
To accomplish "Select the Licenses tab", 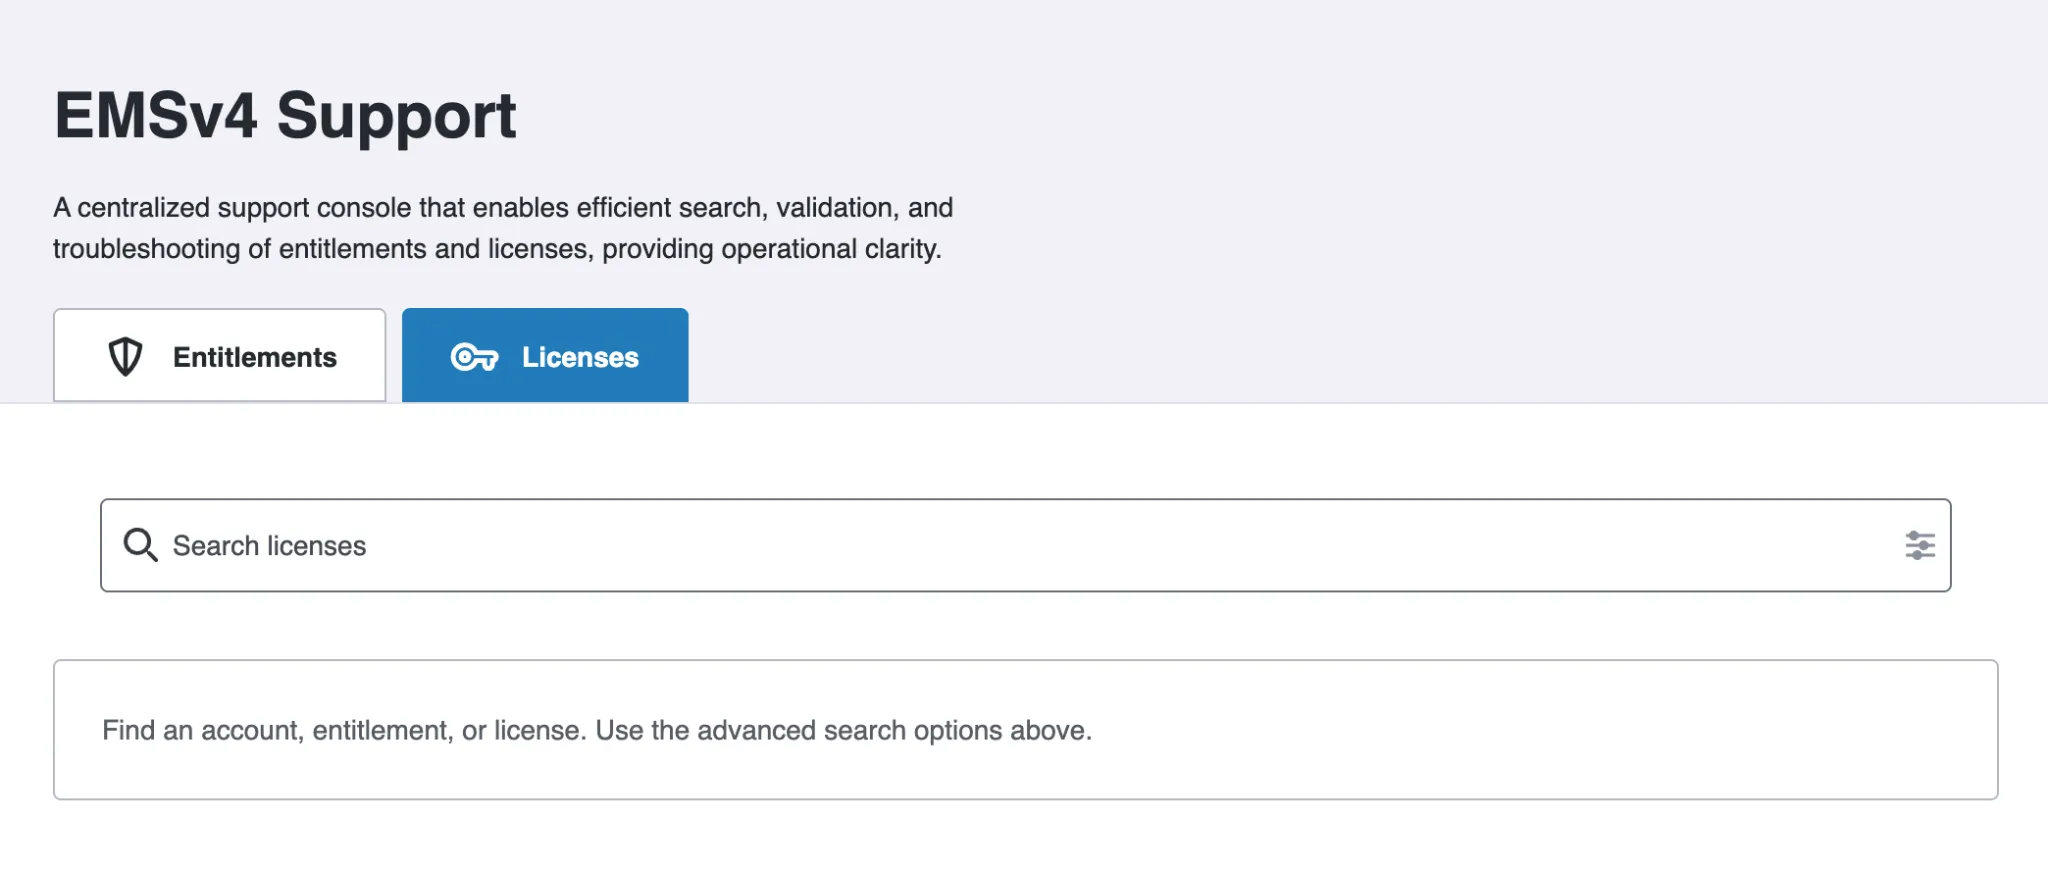I will click(x=545, y=356).
